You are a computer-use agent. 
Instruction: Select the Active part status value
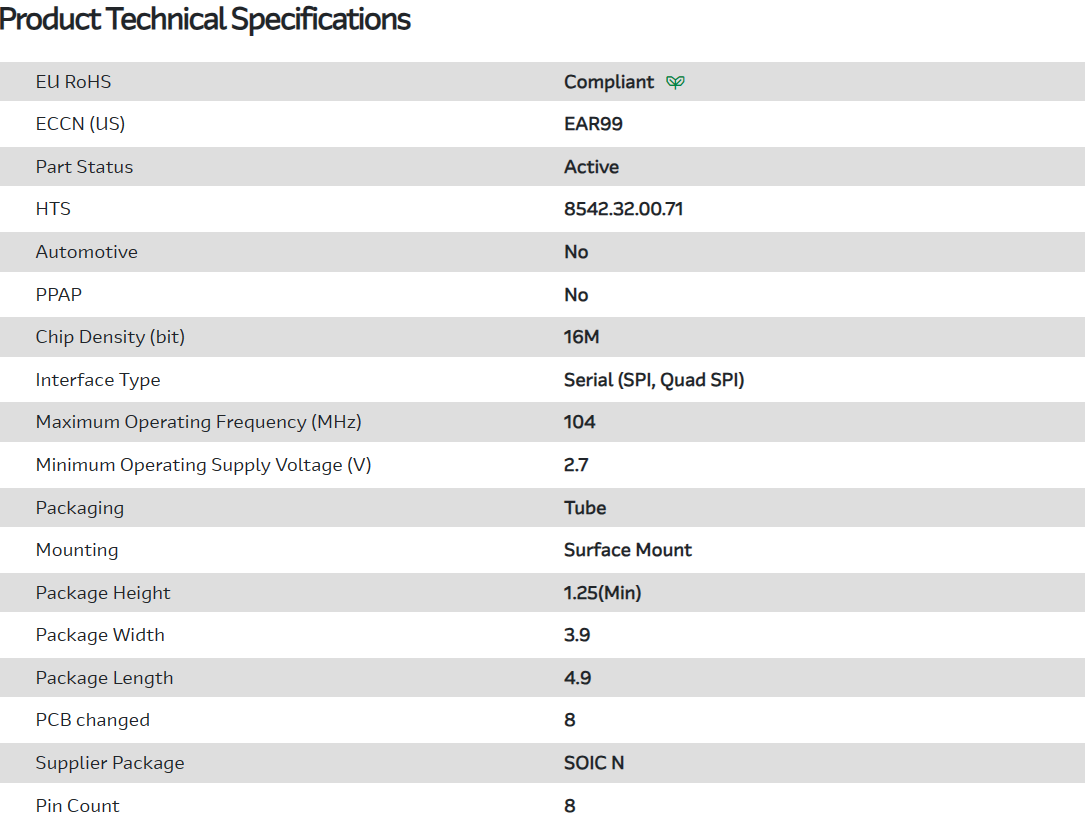click(x=591, y=167)
